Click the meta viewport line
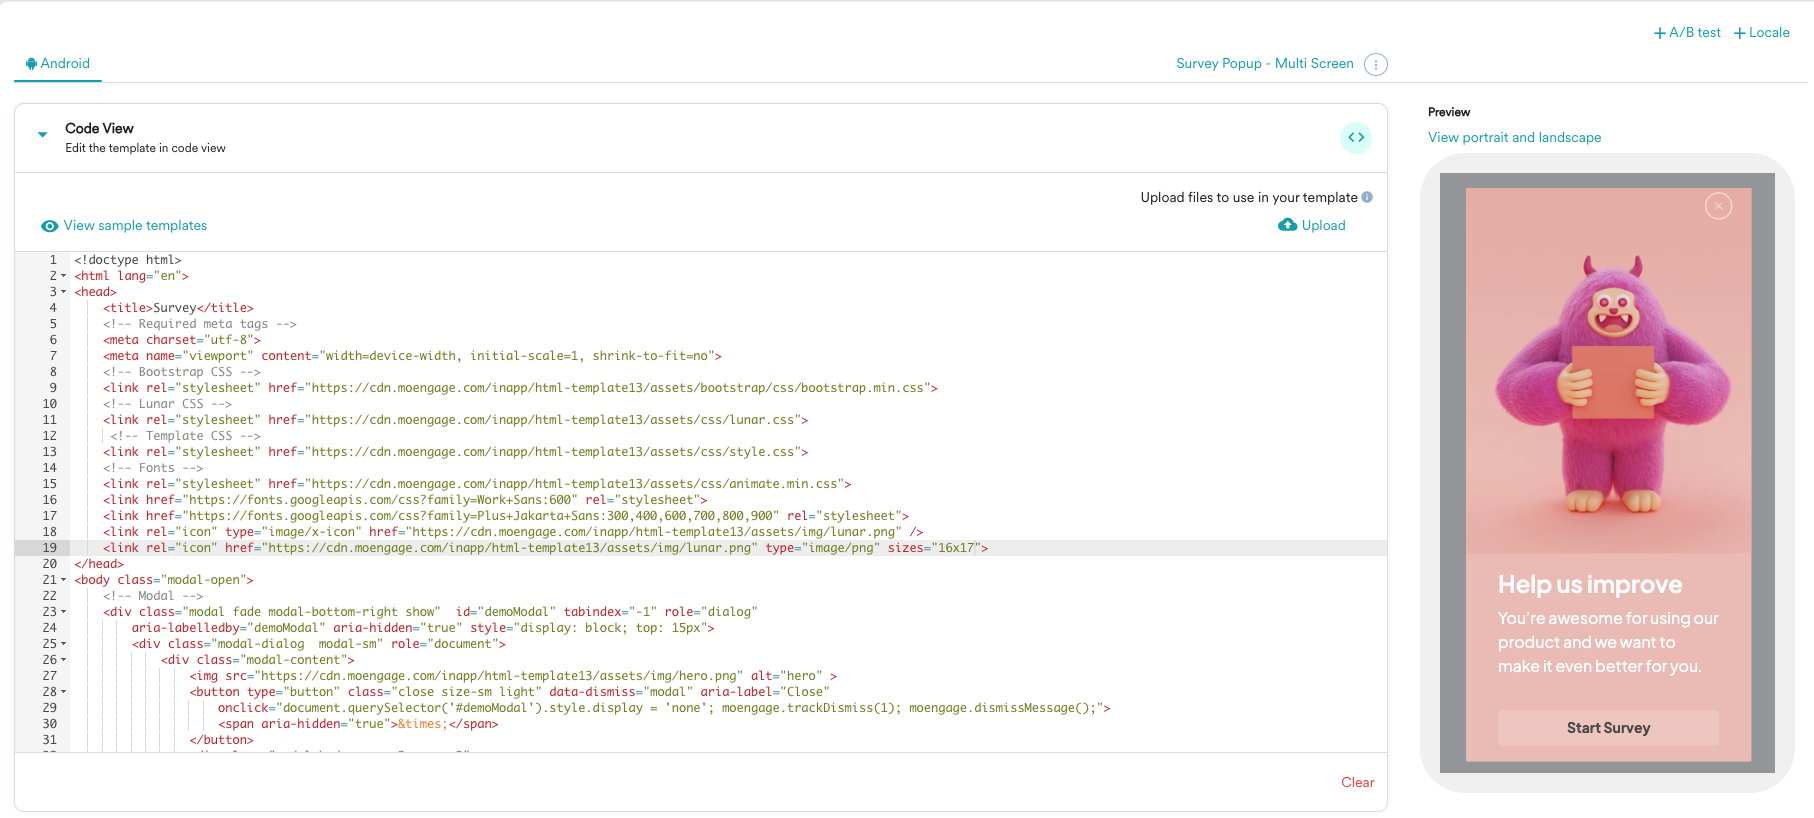 coord(412,356)
